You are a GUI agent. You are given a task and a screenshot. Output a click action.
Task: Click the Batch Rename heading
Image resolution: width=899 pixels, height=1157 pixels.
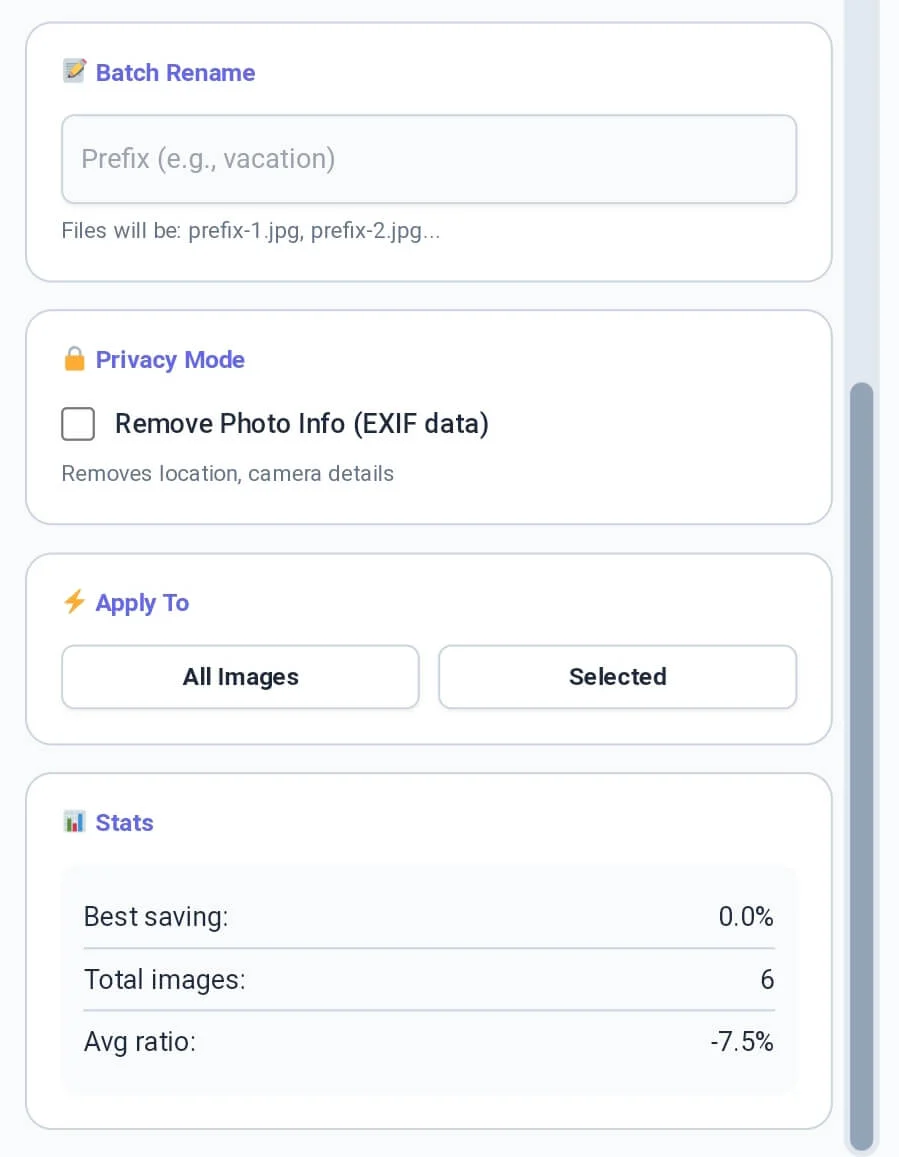pyautogui.click(x=175, y=72)
